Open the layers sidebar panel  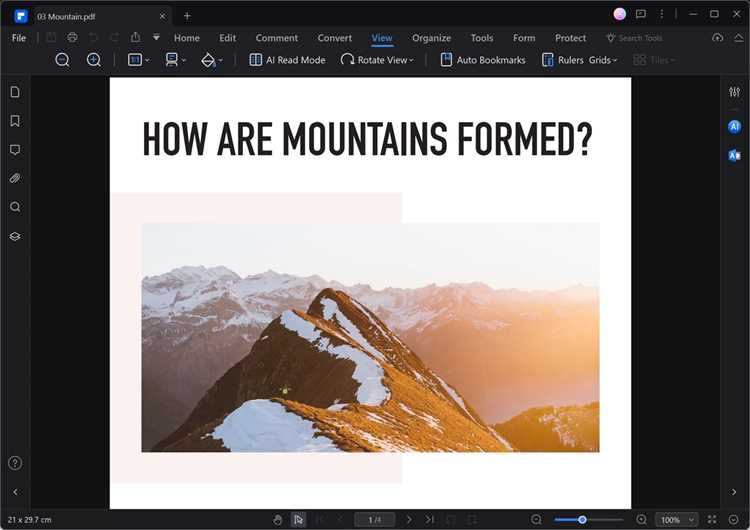[15, 236]
